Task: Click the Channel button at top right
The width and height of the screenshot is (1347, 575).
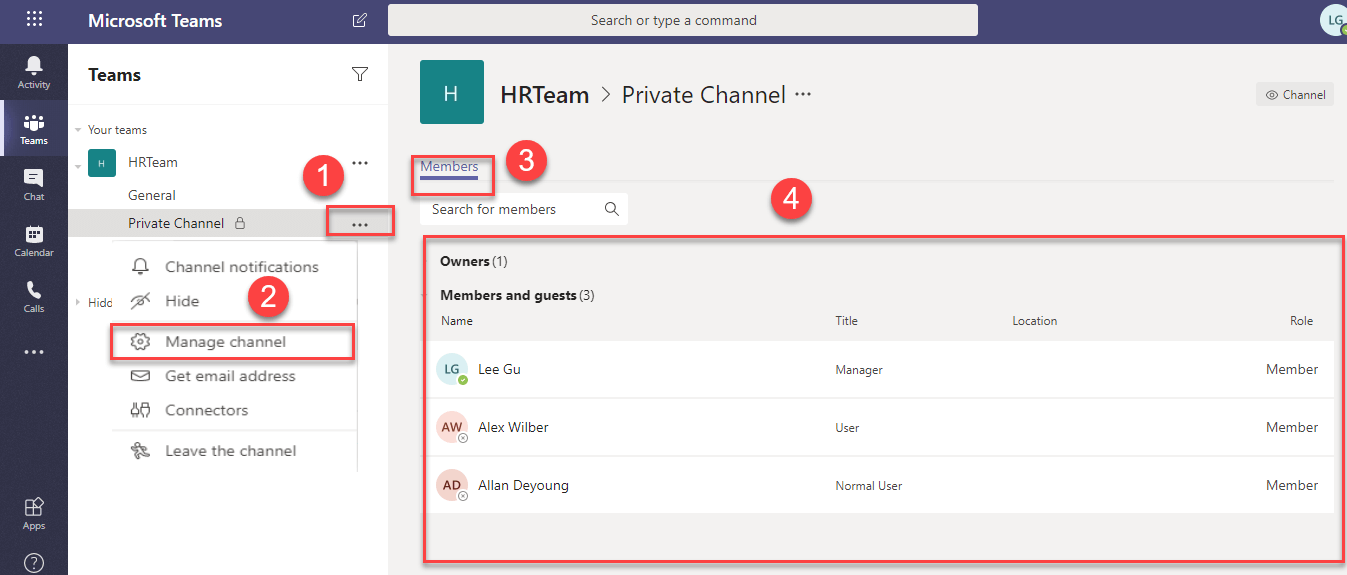Action: (1295, 95)
